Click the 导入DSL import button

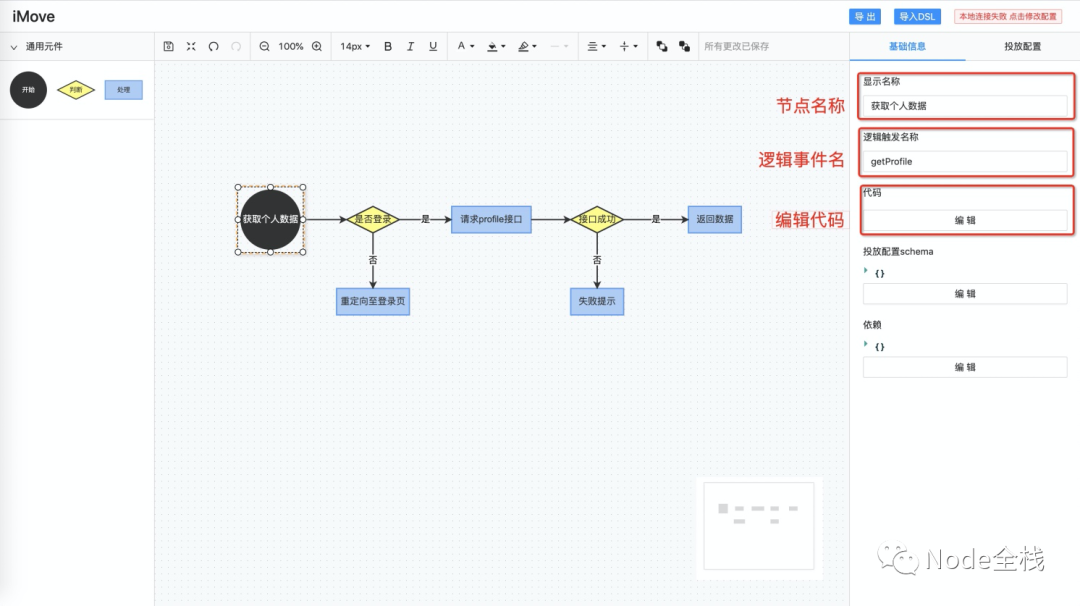[917, 16]
